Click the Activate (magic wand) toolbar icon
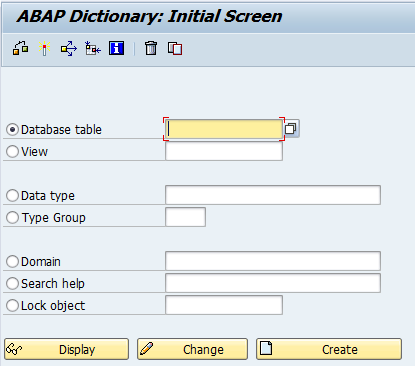 44,49
